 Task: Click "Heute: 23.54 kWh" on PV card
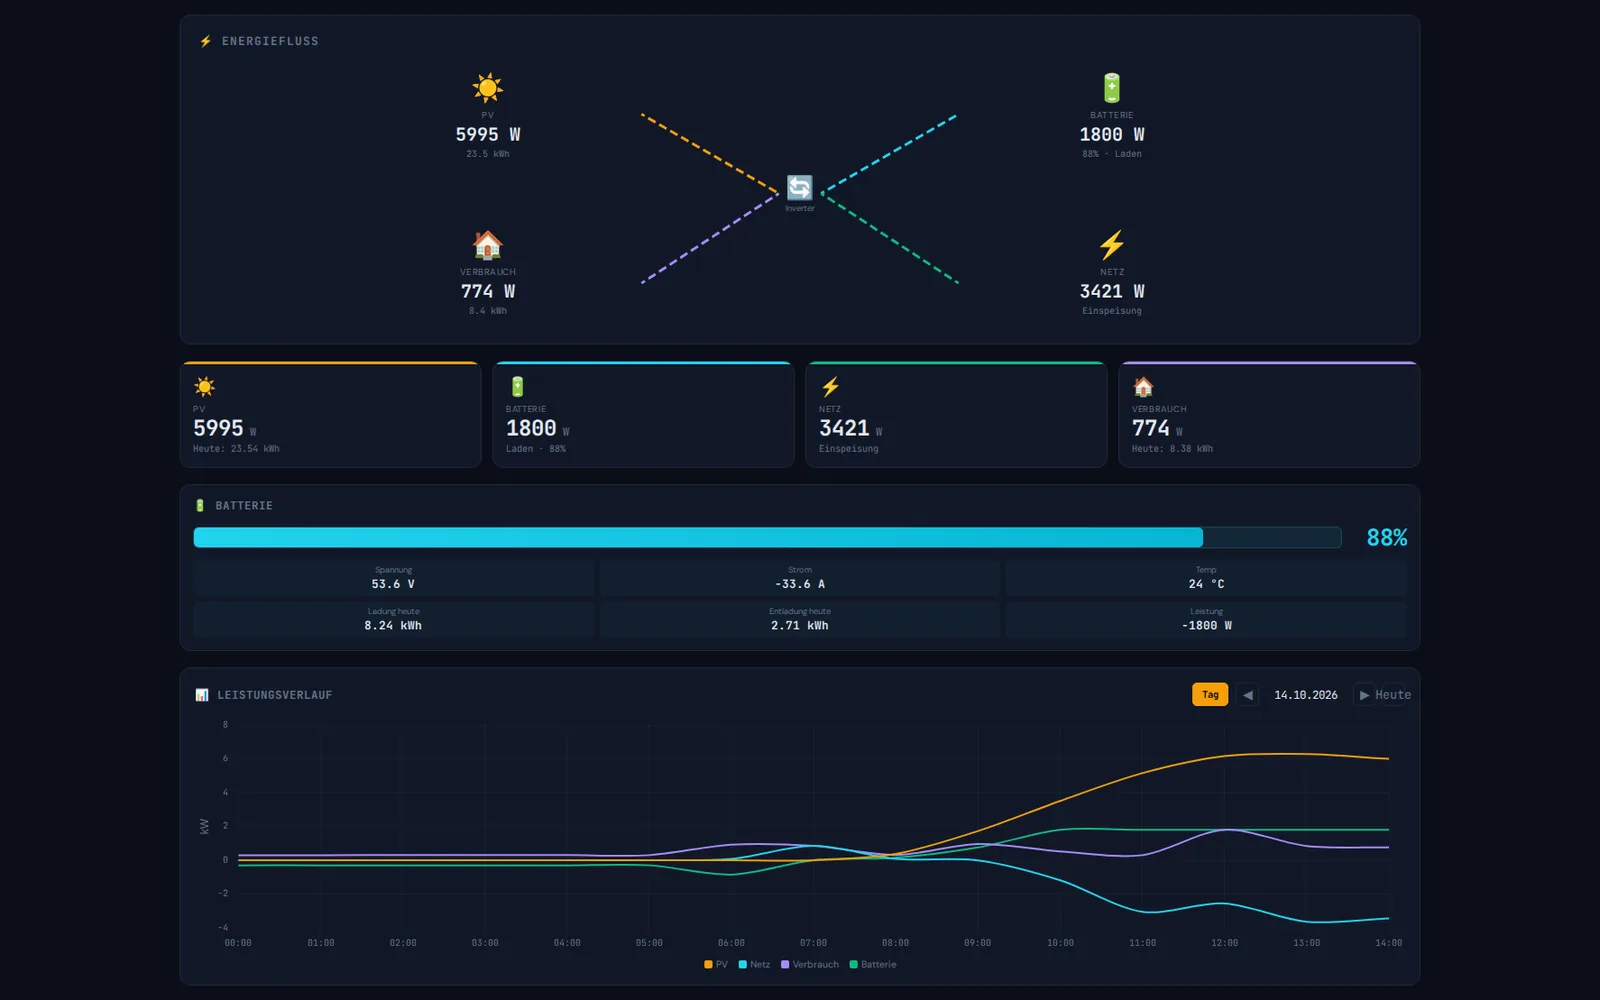[x=236, y=449]
